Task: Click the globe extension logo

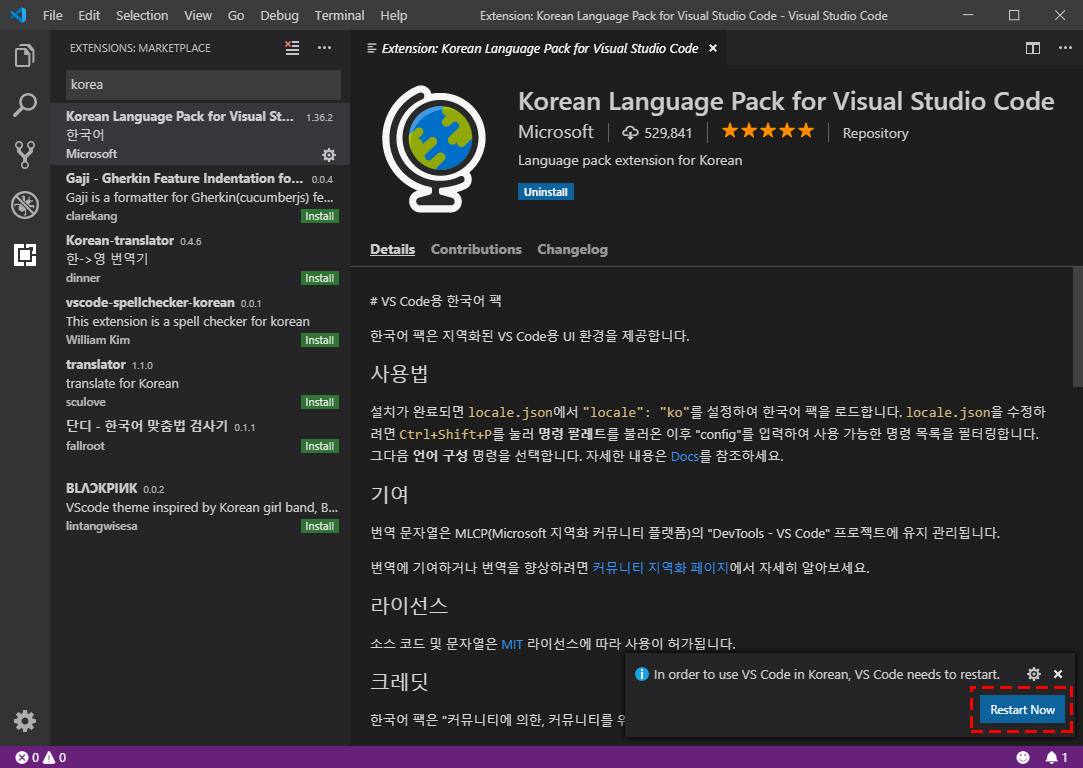Action: pyautogui.click(x=434, y=149)
